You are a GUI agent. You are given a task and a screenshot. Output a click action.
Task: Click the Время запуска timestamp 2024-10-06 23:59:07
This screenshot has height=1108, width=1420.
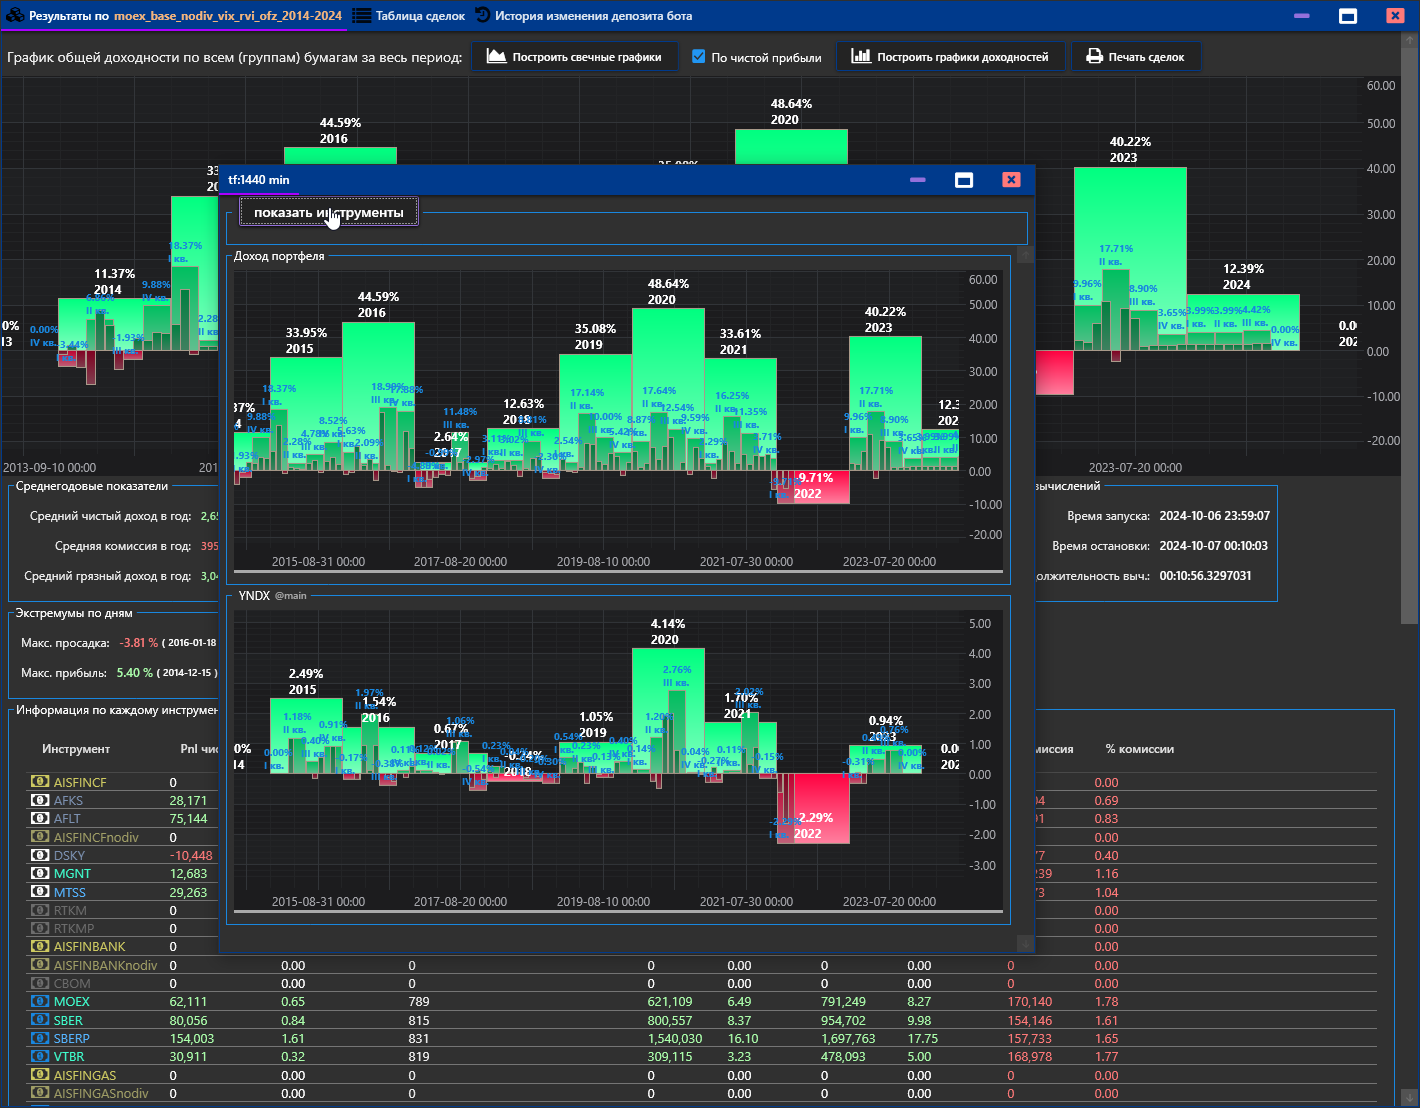1214,516
